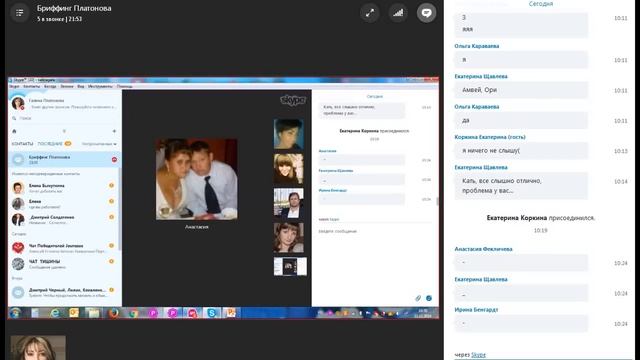Click 'Екатерина Коркина присоединился' notice in right panel

[540, 218]
